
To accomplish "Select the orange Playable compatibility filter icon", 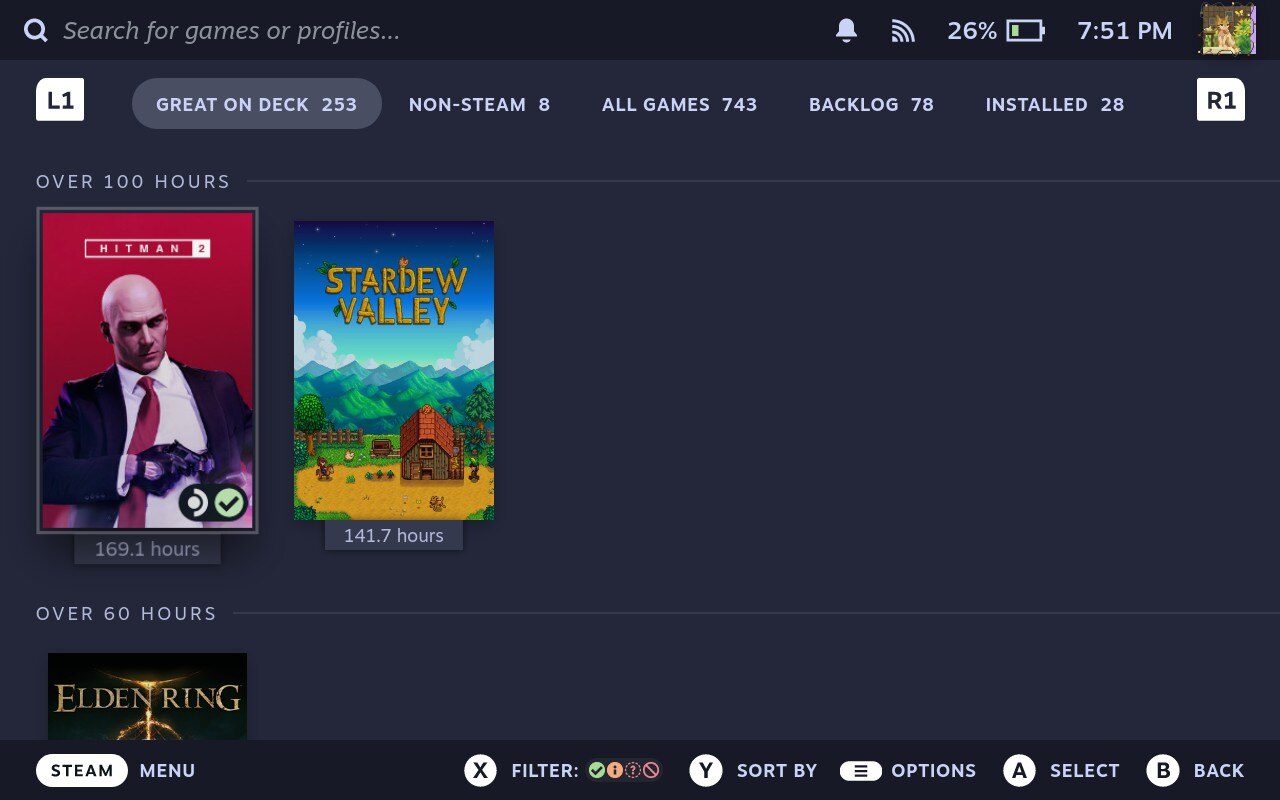I will [x=614, y=770].
